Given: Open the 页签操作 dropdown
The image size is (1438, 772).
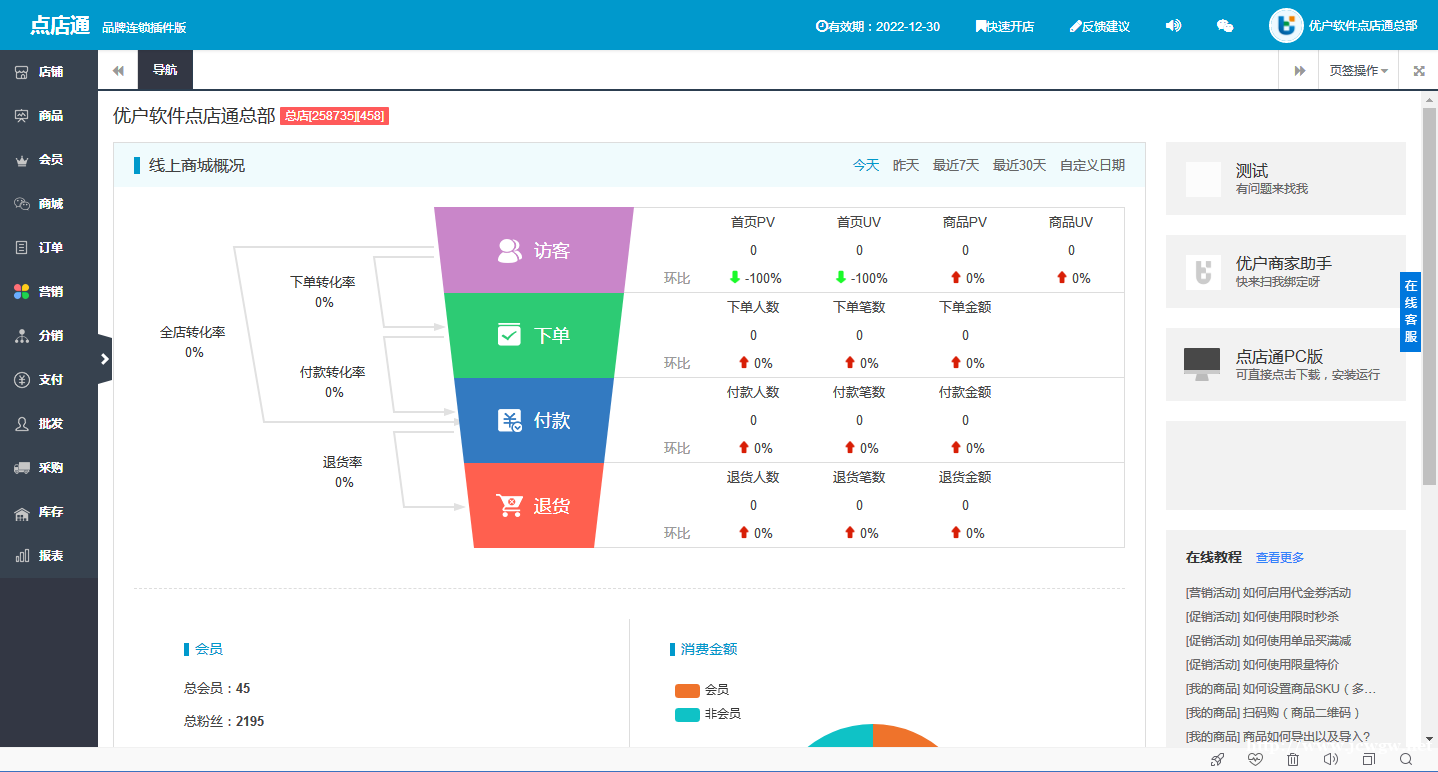Looking at the screenshot, I should (x=1358, y=71).
